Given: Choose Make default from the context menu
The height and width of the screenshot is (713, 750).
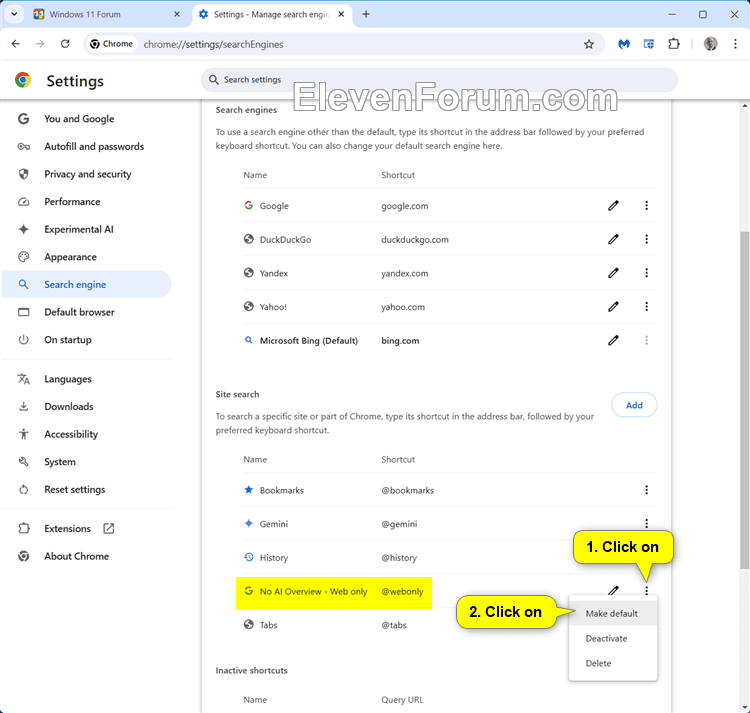Looking at the screenshot, I should pyautogui.click(x=613, y=614).
